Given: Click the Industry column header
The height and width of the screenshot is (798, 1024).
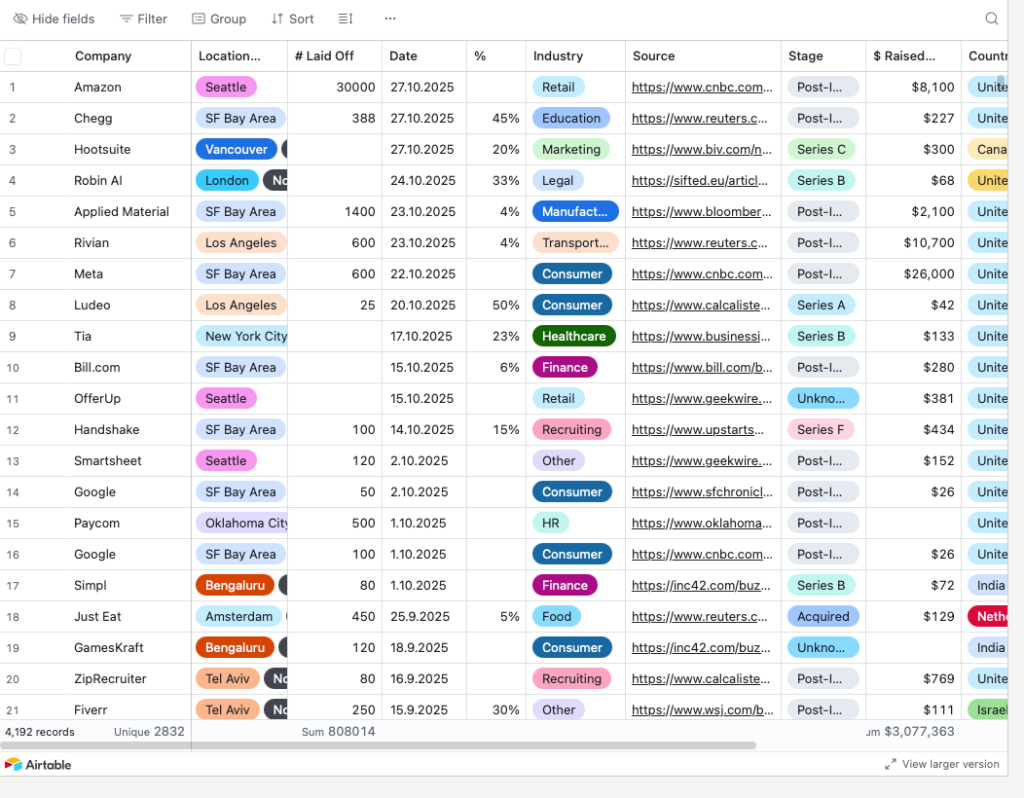Looking at the screenshot, I should click(x=558, y=56).
